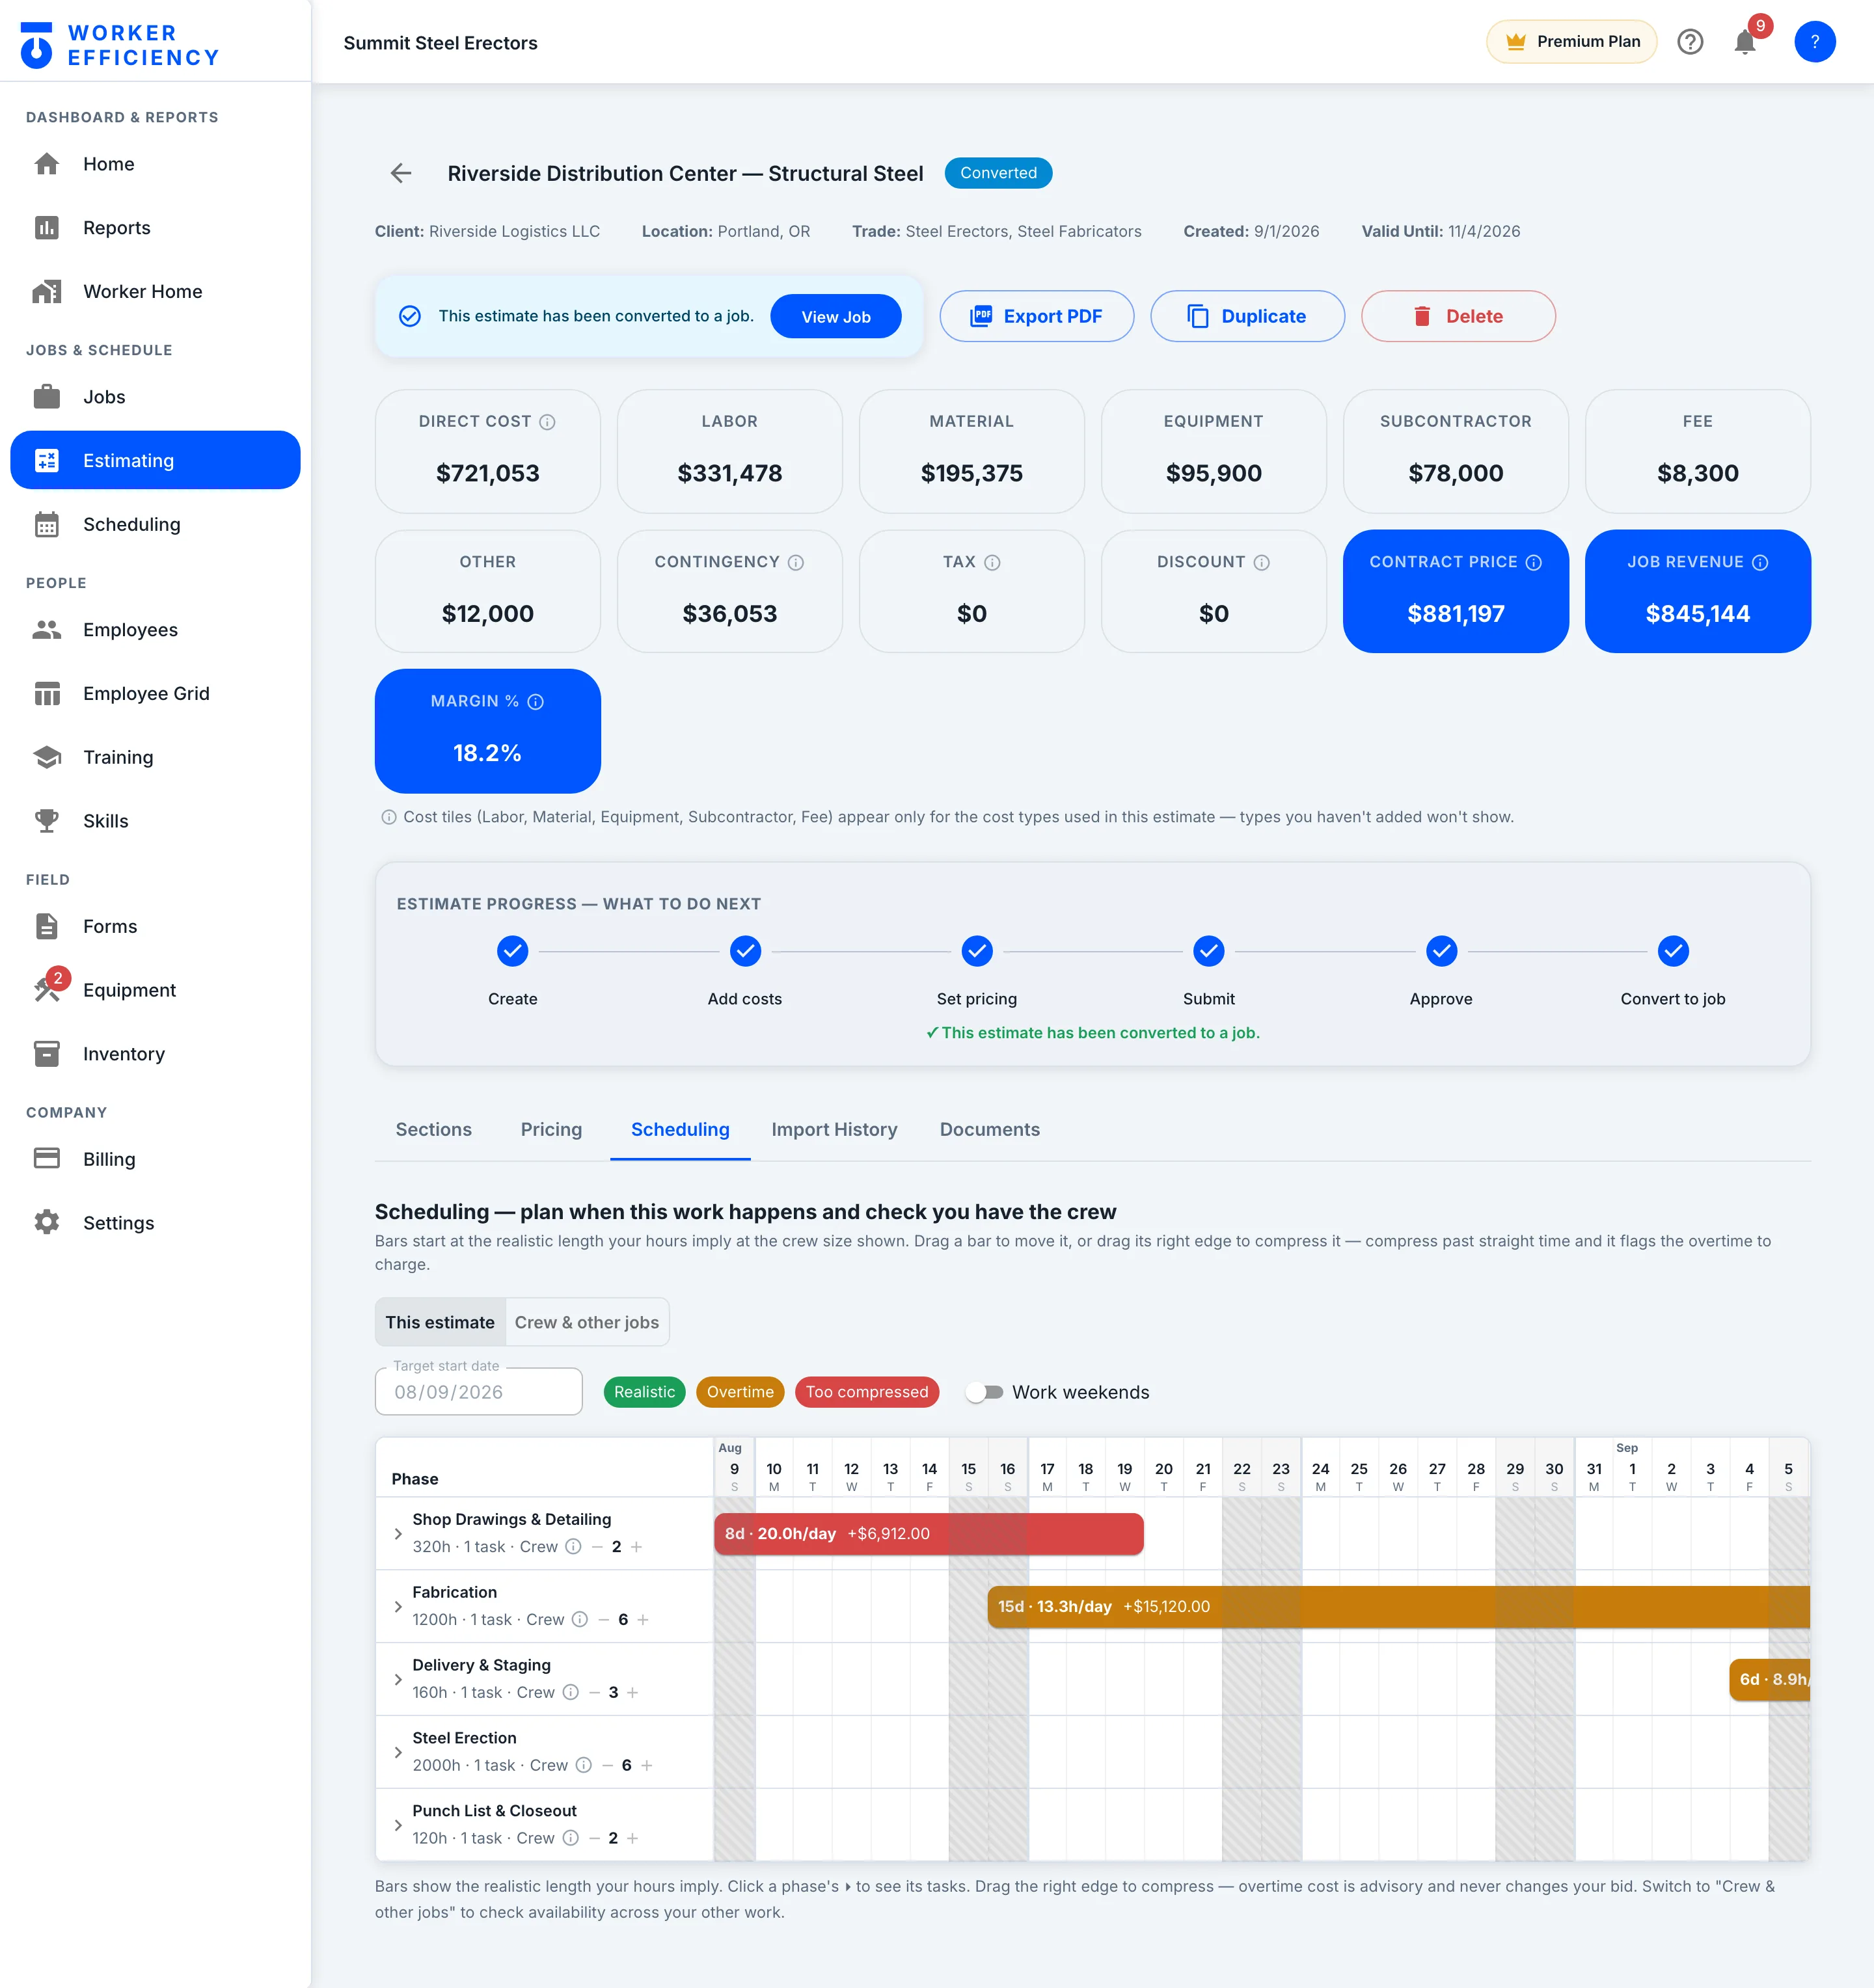Open sidebar Scheduling calendar page

point(155,524)
